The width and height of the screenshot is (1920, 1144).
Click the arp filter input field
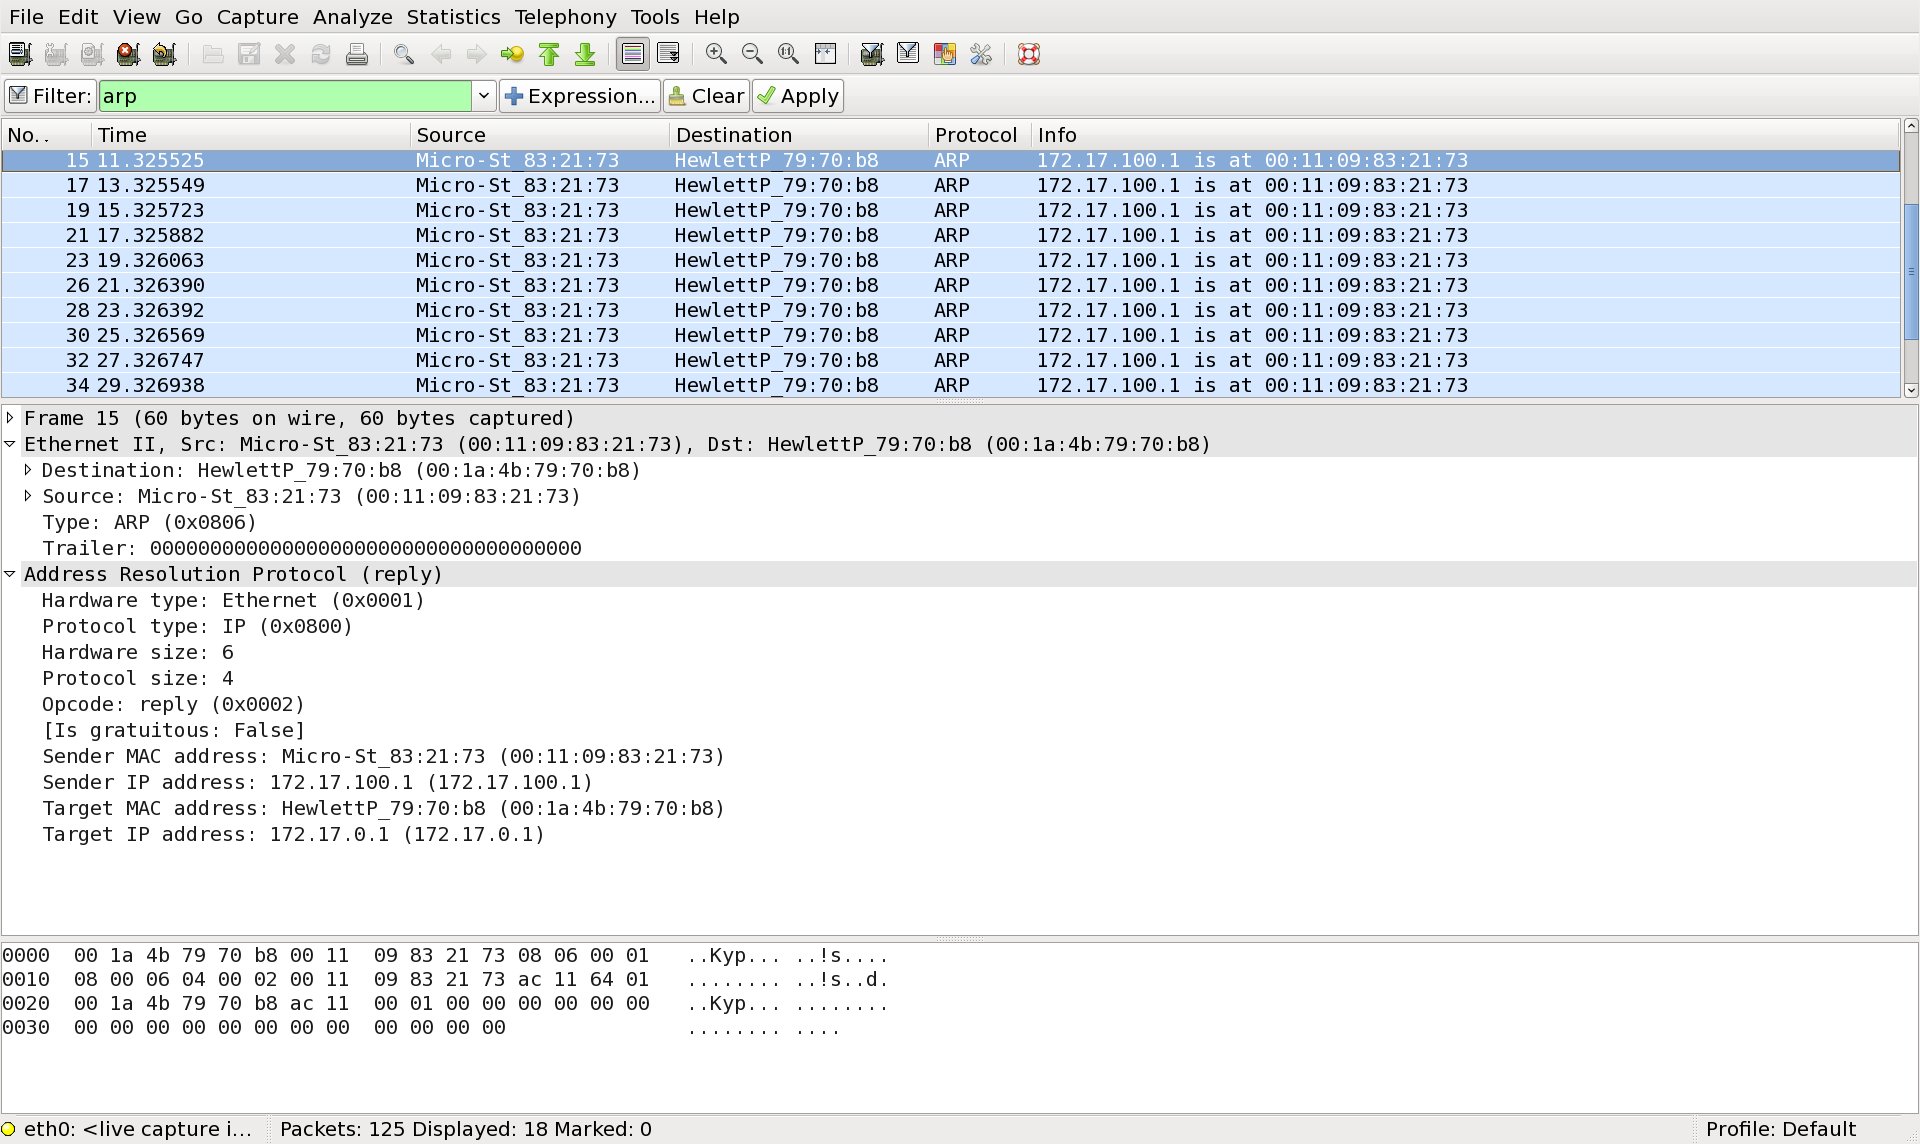pos(285,96)
